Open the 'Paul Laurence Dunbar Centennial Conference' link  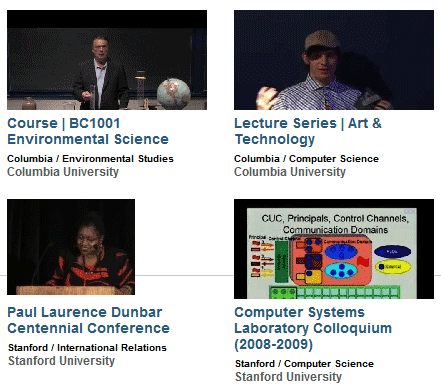point(88,320)
